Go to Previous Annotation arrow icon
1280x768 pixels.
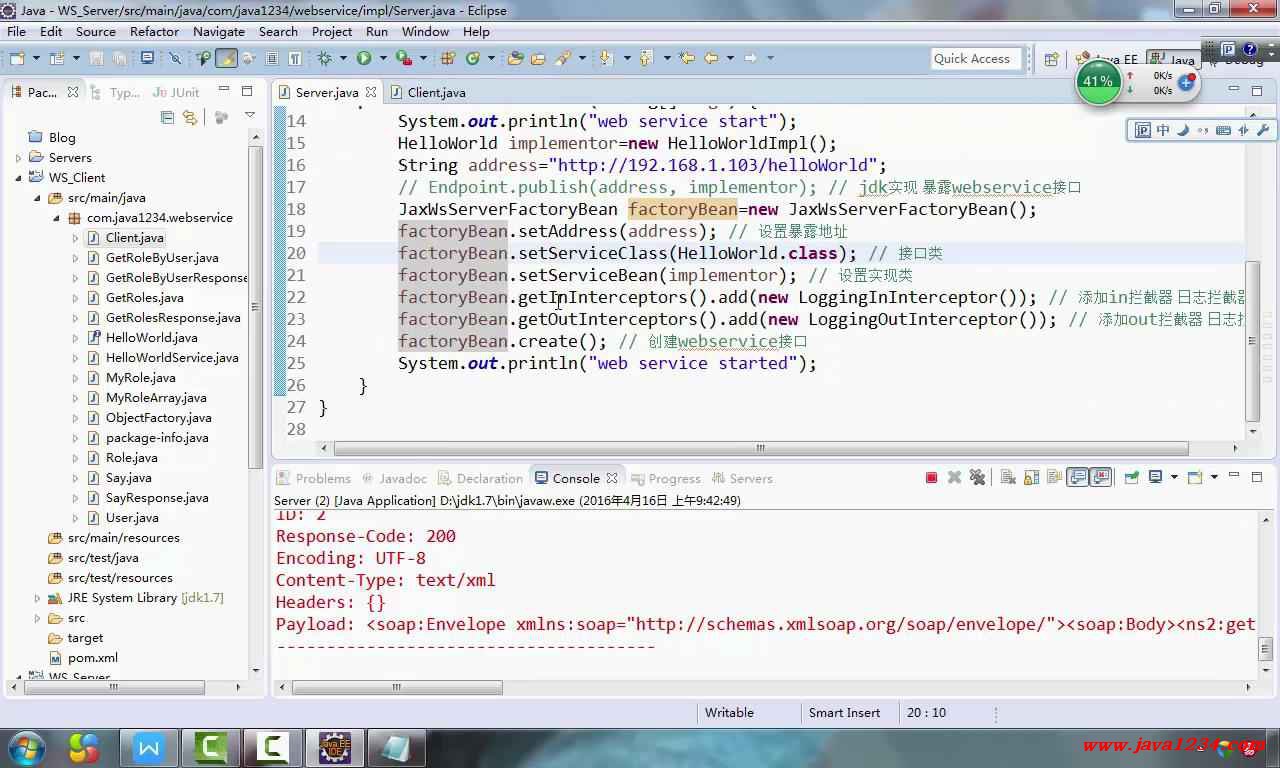pyautogui.click(x=646, y=58)
